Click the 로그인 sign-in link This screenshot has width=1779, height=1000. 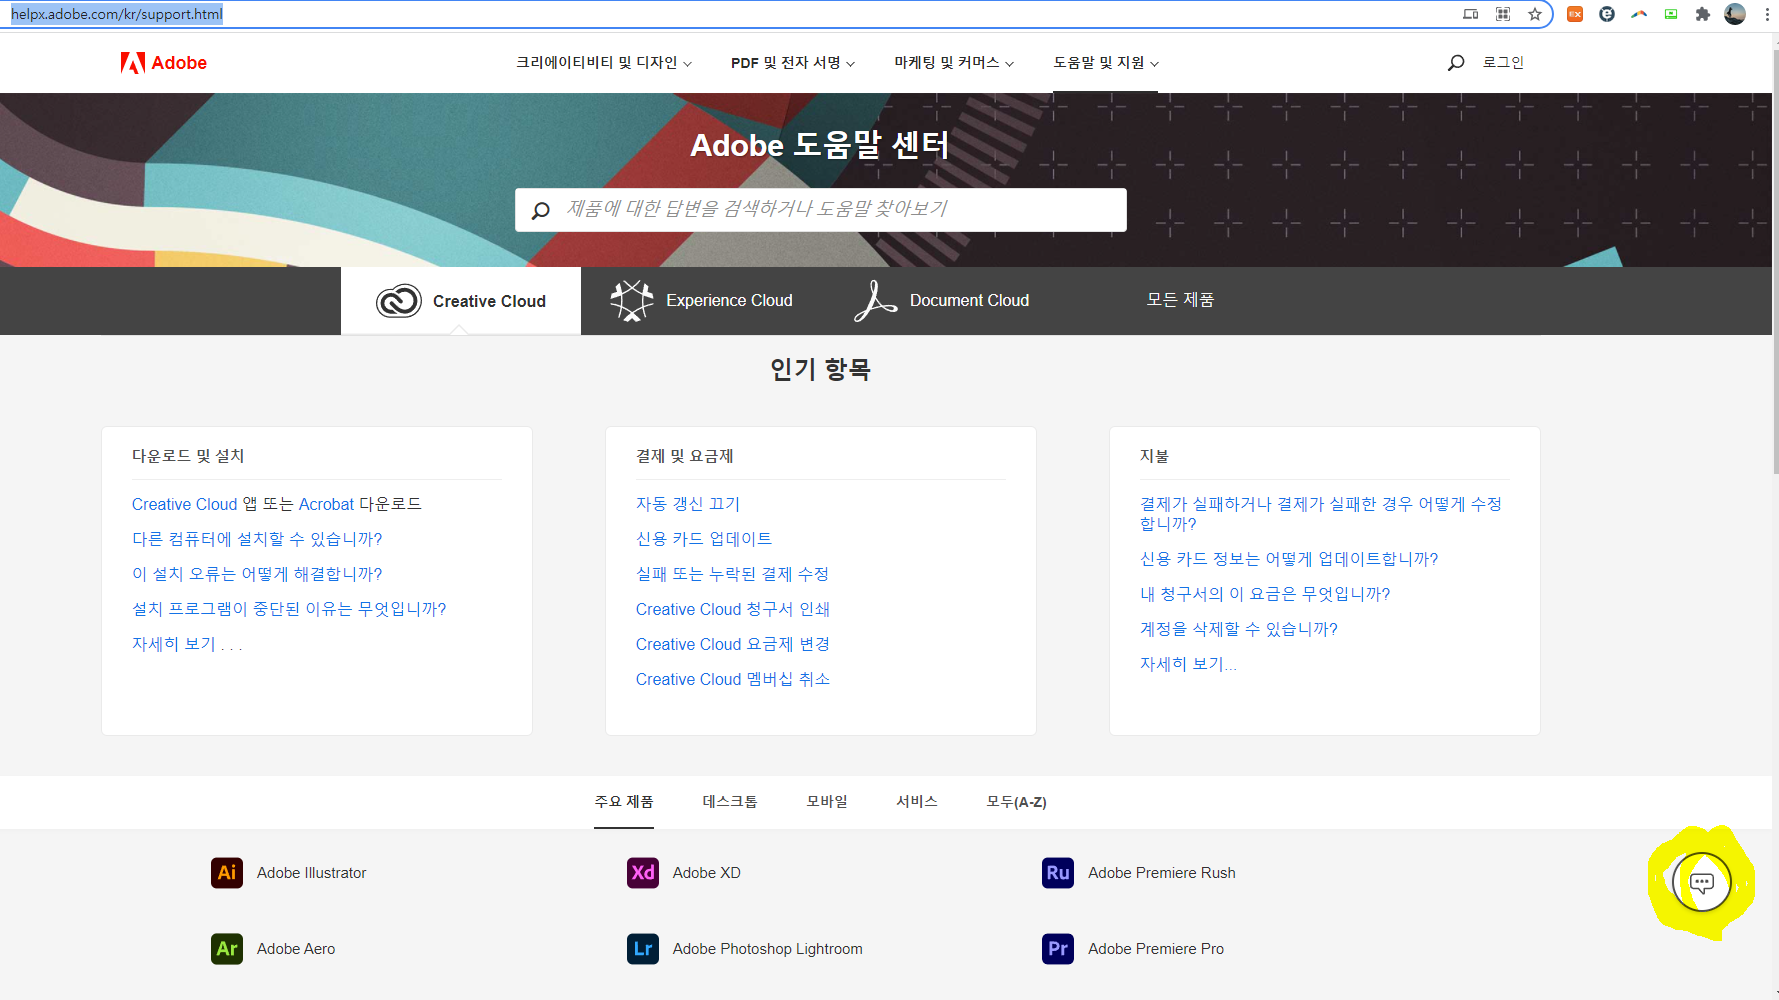pos(1503,63)
